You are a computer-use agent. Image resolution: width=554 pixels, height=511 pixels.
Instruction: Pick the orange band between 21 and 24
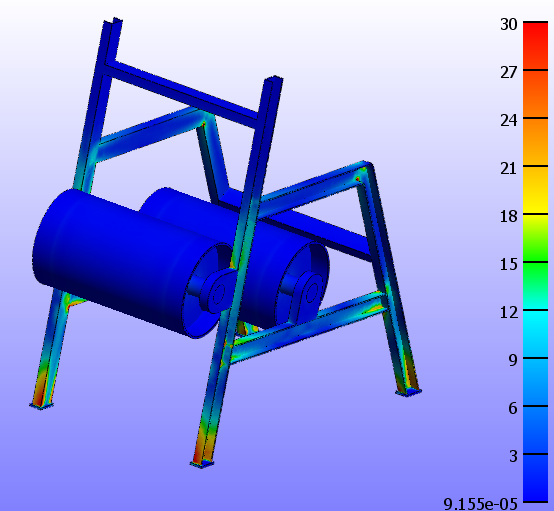coord(535,142)
